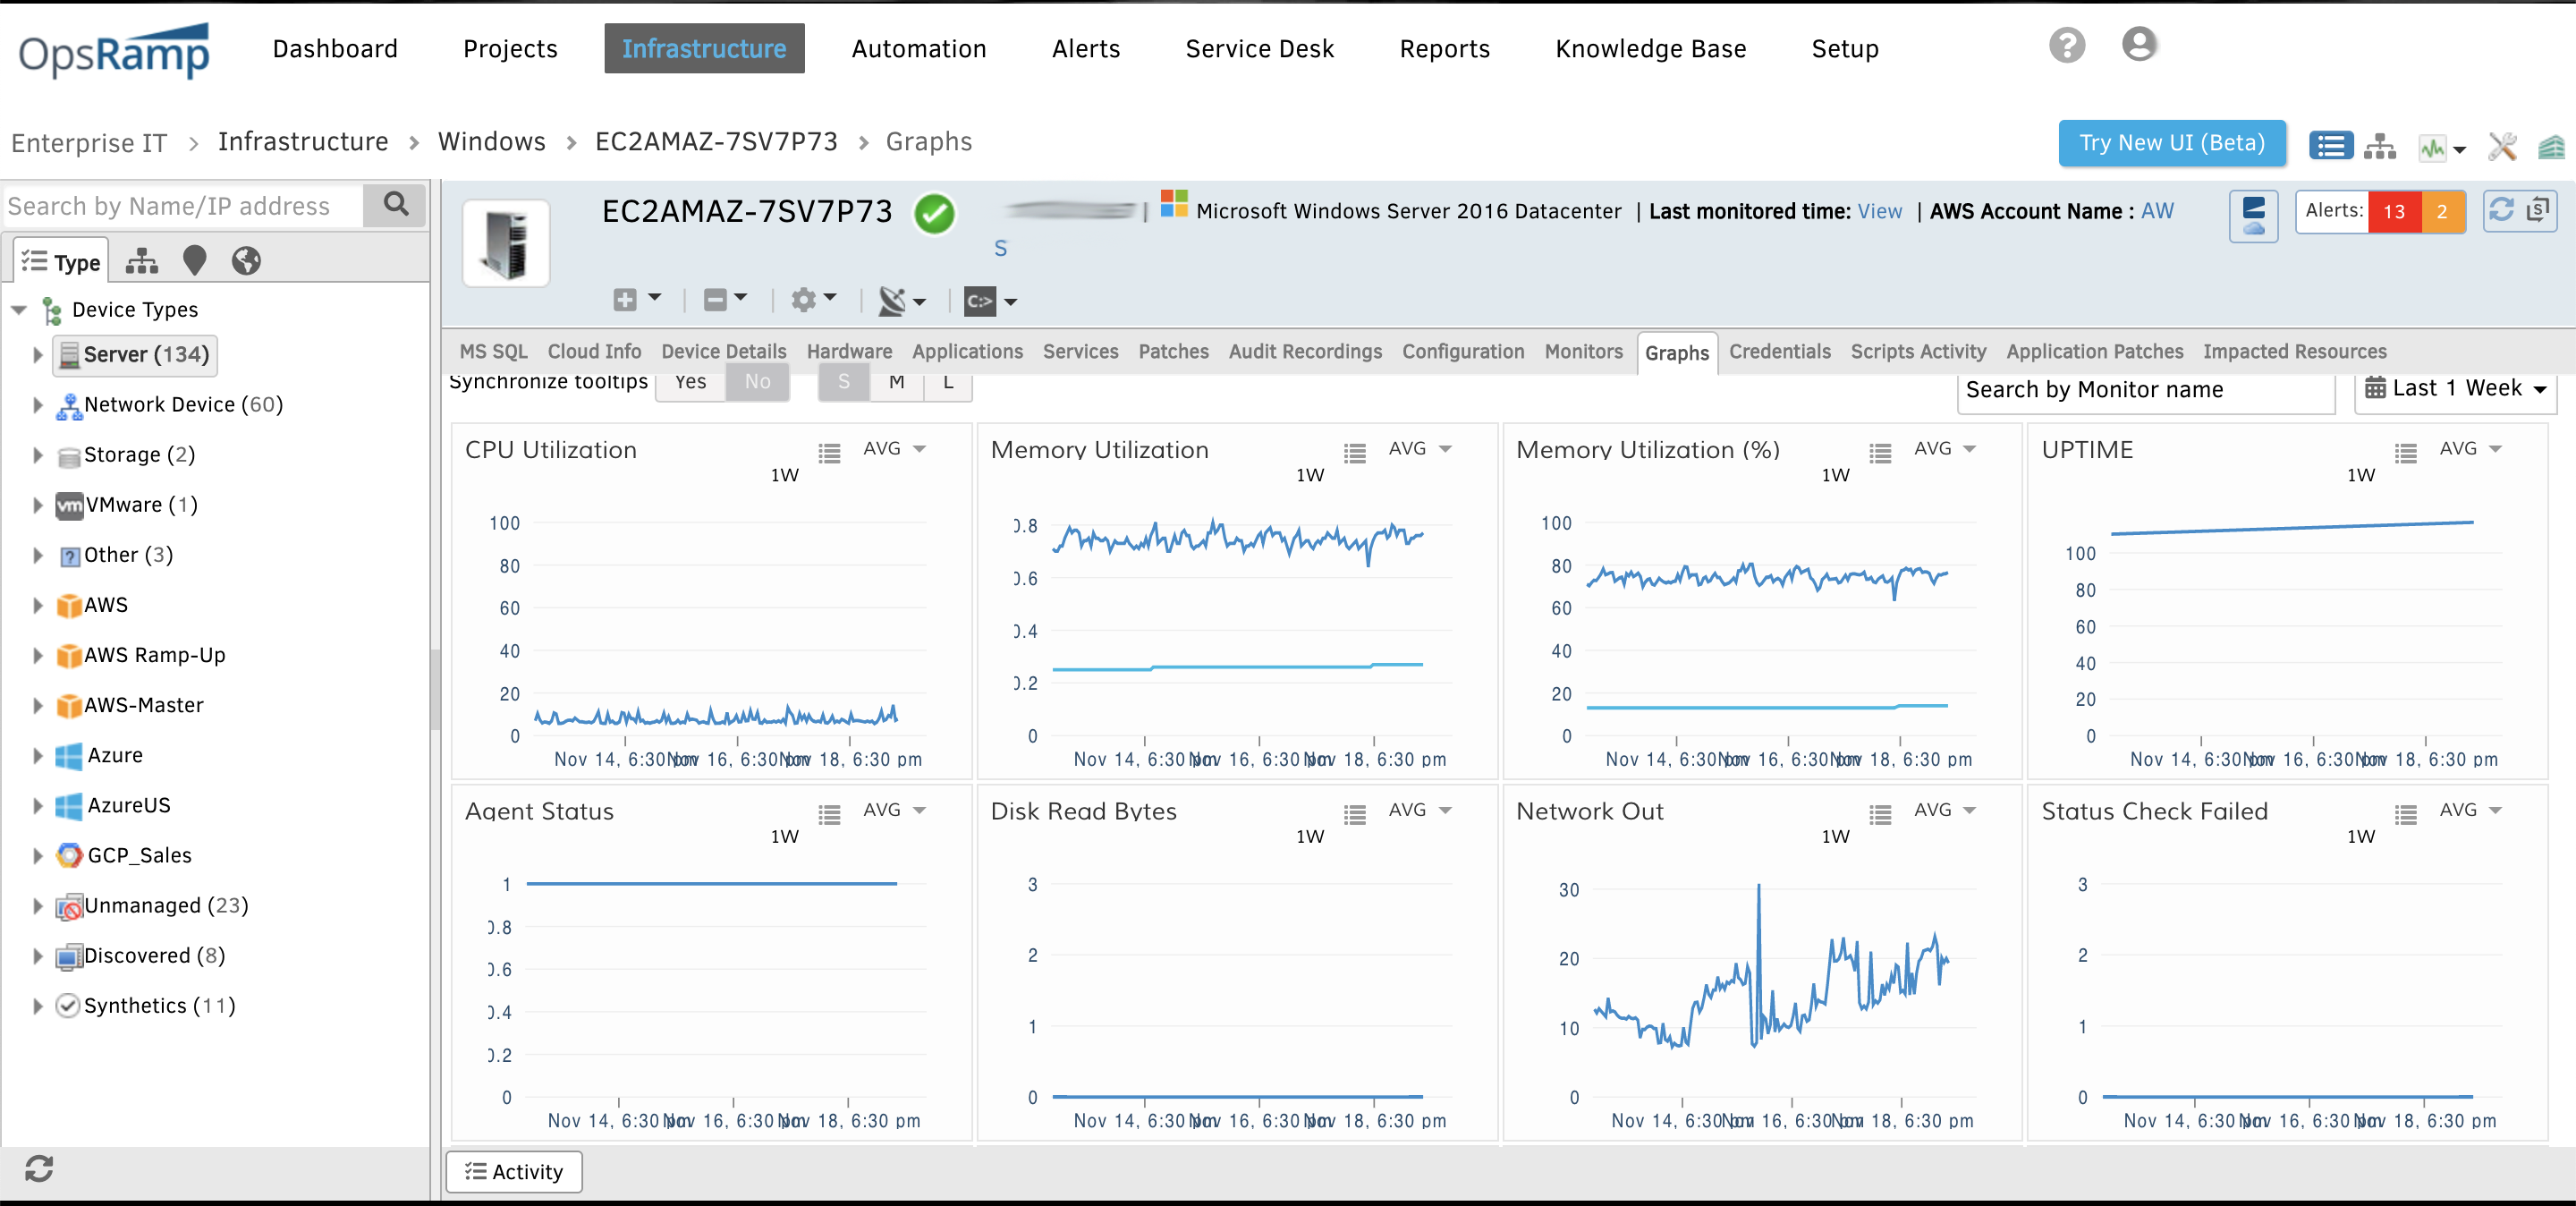
Task: Click the Try New UI Beta button
Action: [x=2170, y=141]
